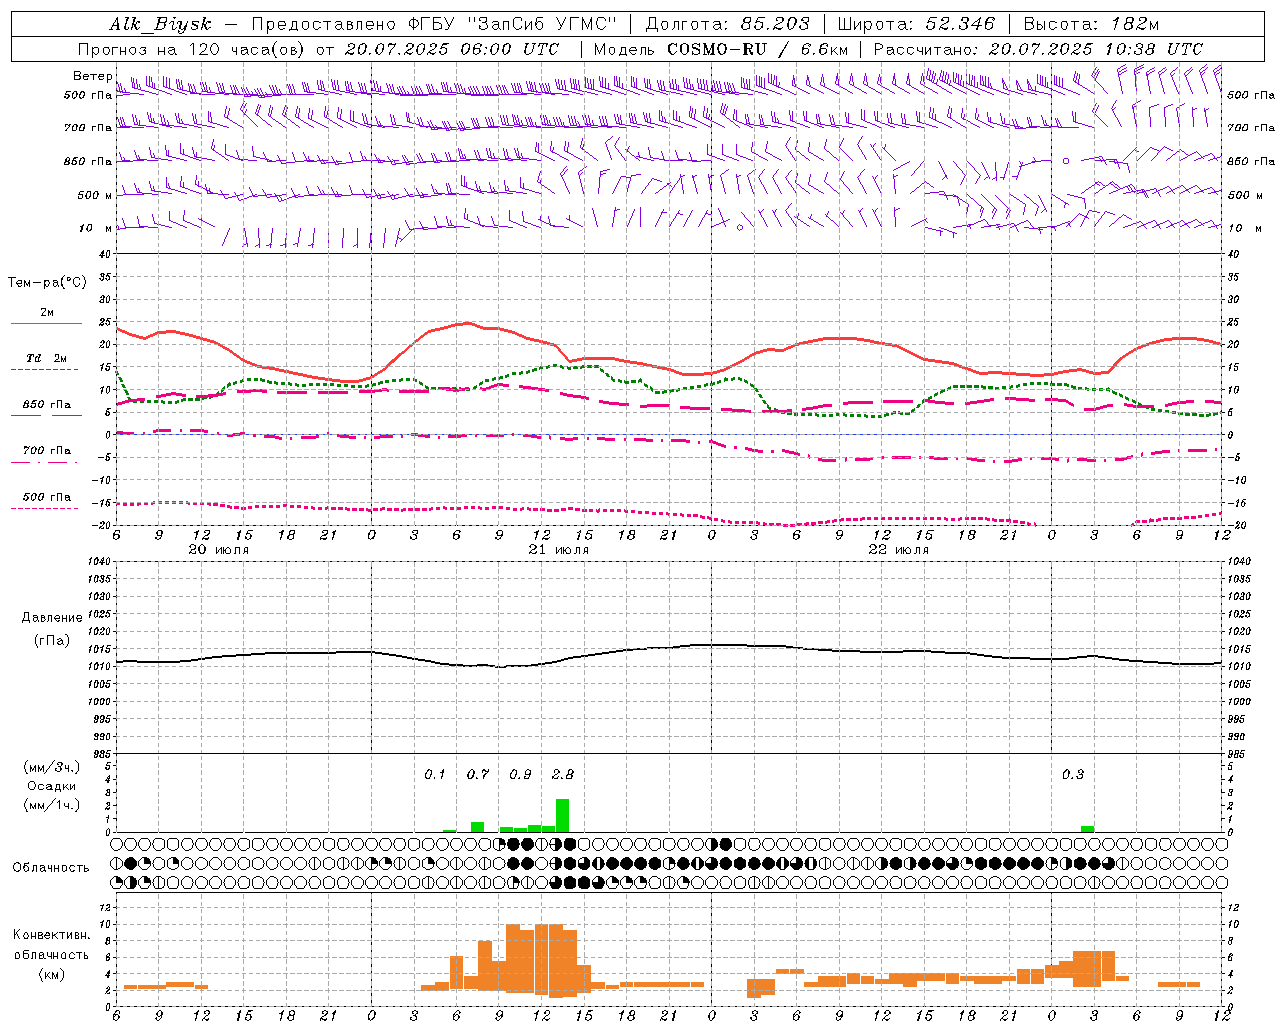Click the date label 22 июля

pos(899,550)
